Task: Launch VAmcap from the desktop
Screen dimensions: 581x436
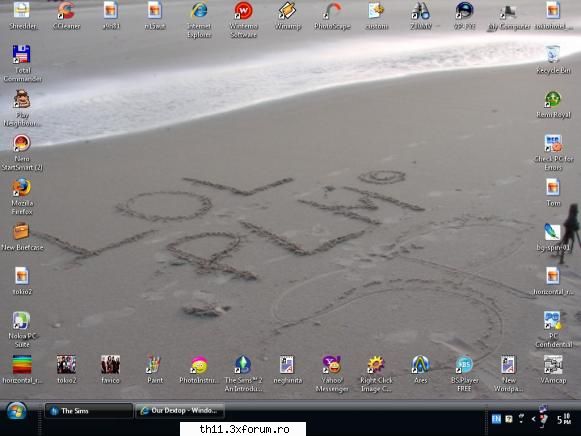Action: (x=553, y=369)
